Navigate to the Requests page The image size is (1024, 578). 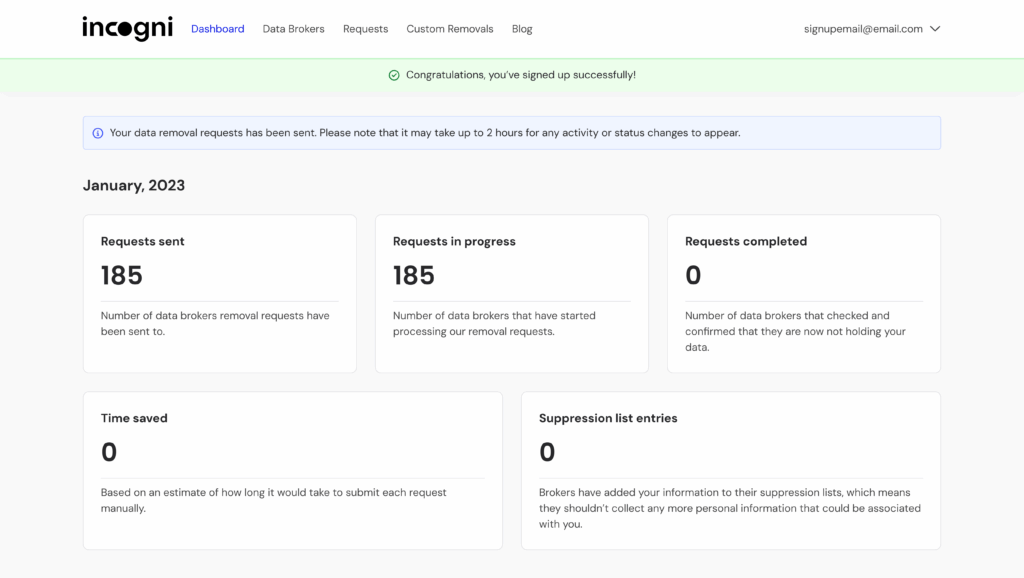pyautogui.click(x=365, y=29)
